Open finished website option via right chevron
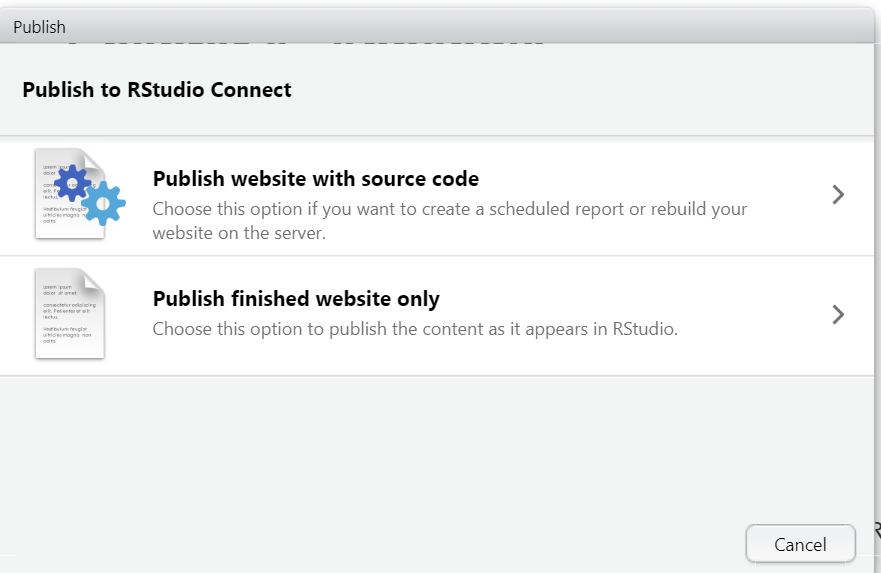The image size is (881, 573). pyautogui.click(x=838, y=315)
